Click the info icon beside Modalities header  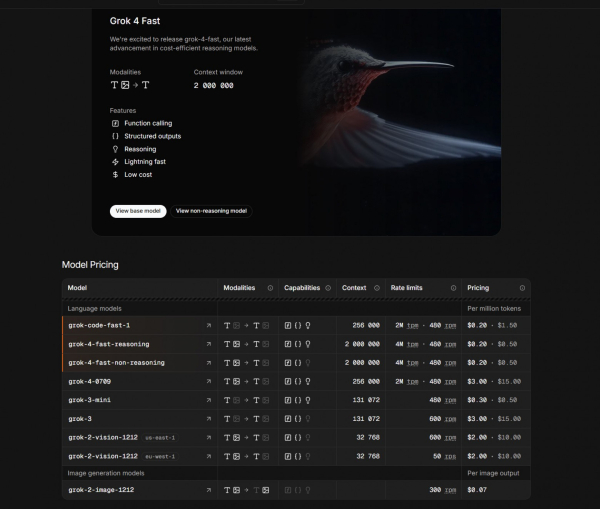pos(270,288)
